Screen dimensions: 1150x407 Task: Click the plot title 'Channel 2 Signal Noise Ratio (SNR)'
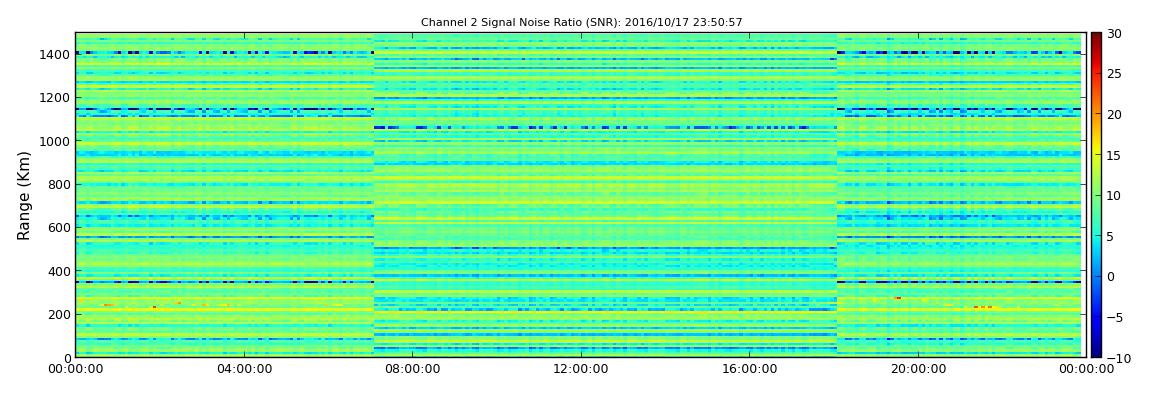[x=581, y=23]
